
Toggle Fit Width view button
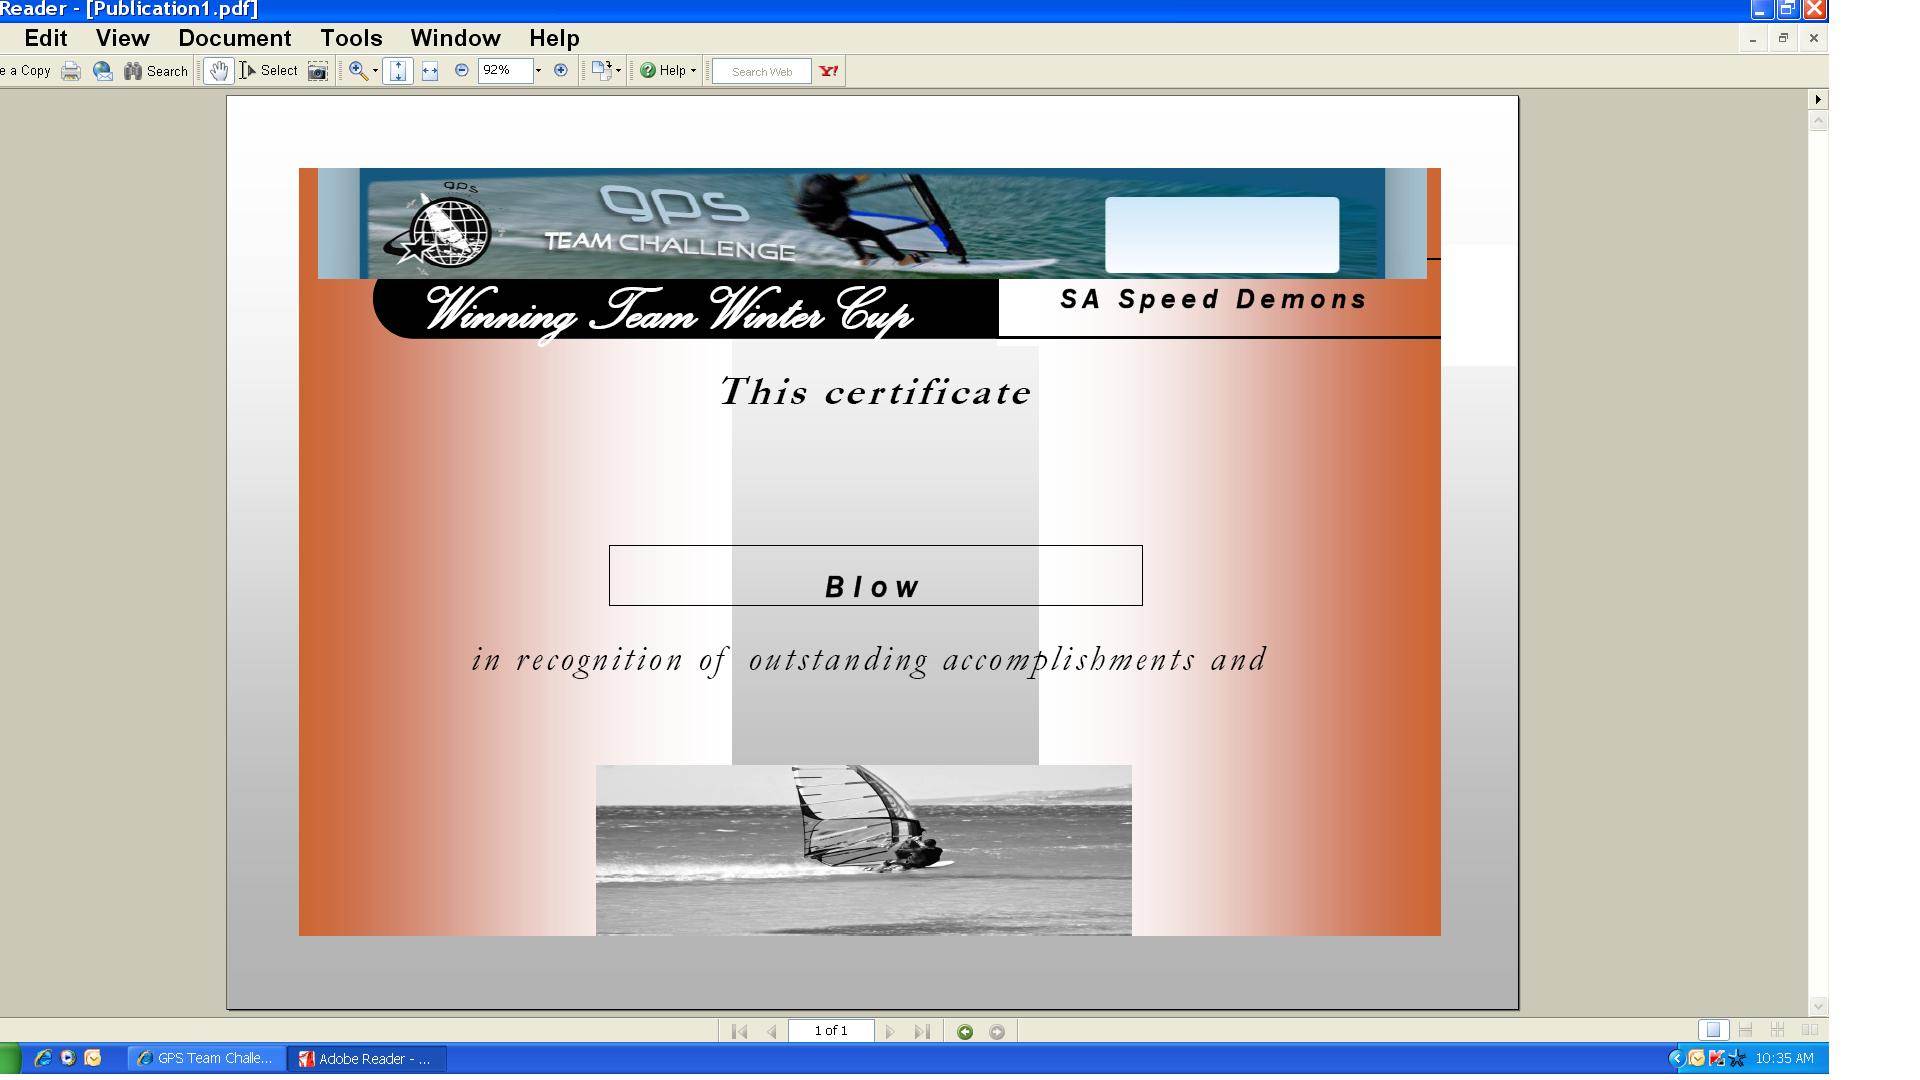[430, 71]
